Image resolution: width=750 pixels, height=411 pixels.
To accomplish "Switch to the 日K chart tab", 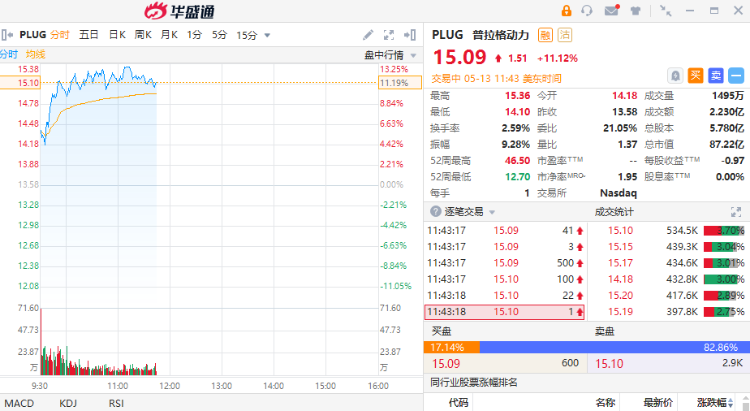I will pos(116,35).
